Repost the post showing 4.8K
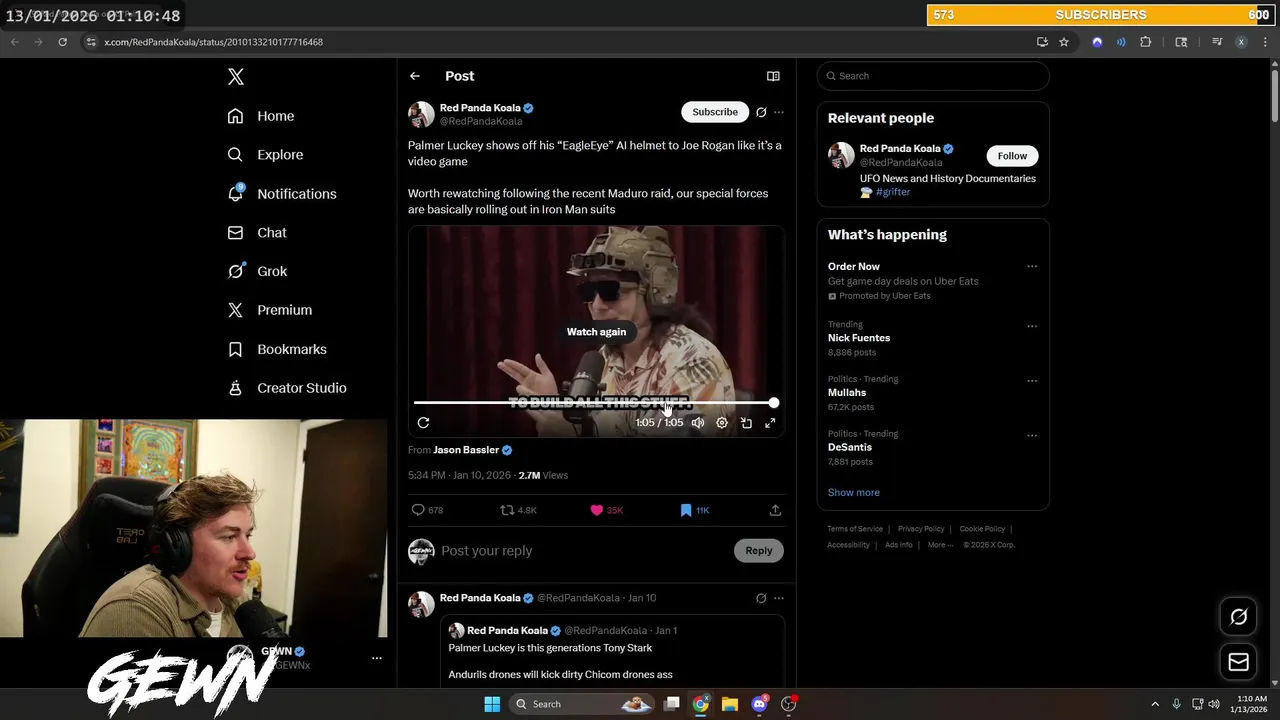Image resolution: width=1280 pixels, height=720 pixels. (x=518, y=510)
